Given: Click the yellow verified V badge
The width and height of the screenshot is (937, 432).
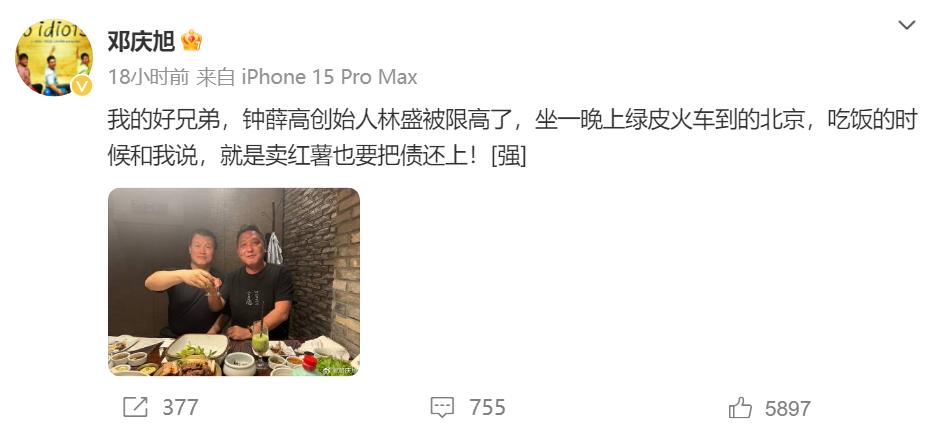Looking at the screenshot, I should pos(82,86).
